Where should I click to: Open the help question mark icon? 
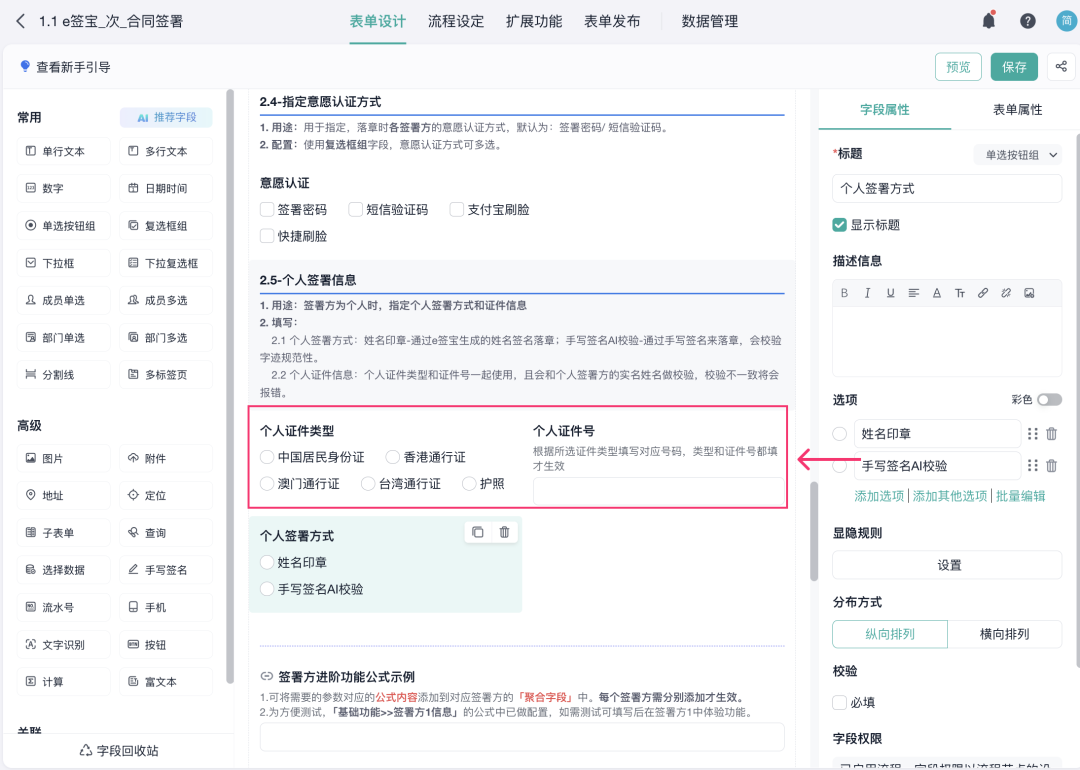point(1028,21)
